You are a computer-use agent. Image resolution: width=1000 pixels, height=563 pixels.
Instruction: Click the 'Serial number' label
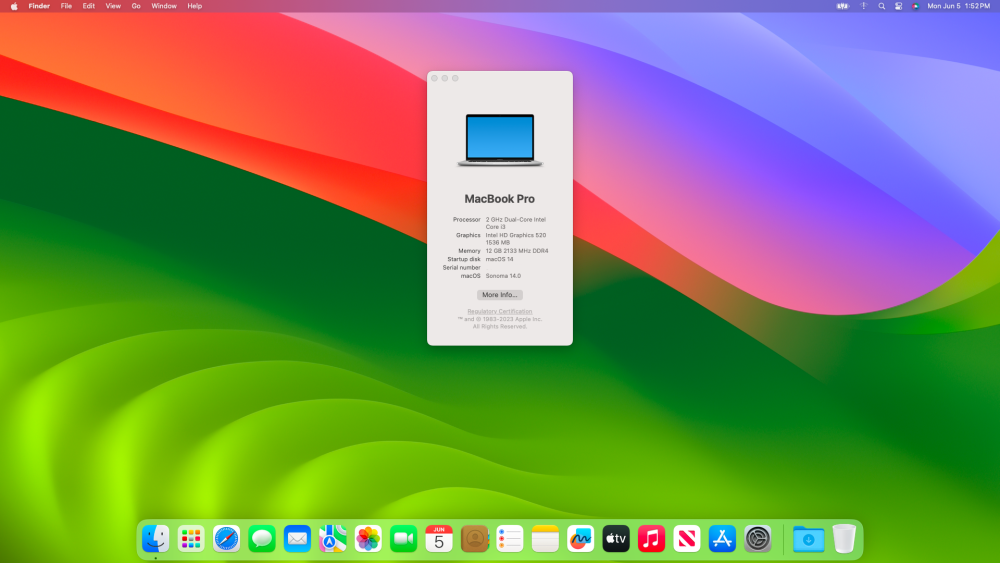pos(462,268)
